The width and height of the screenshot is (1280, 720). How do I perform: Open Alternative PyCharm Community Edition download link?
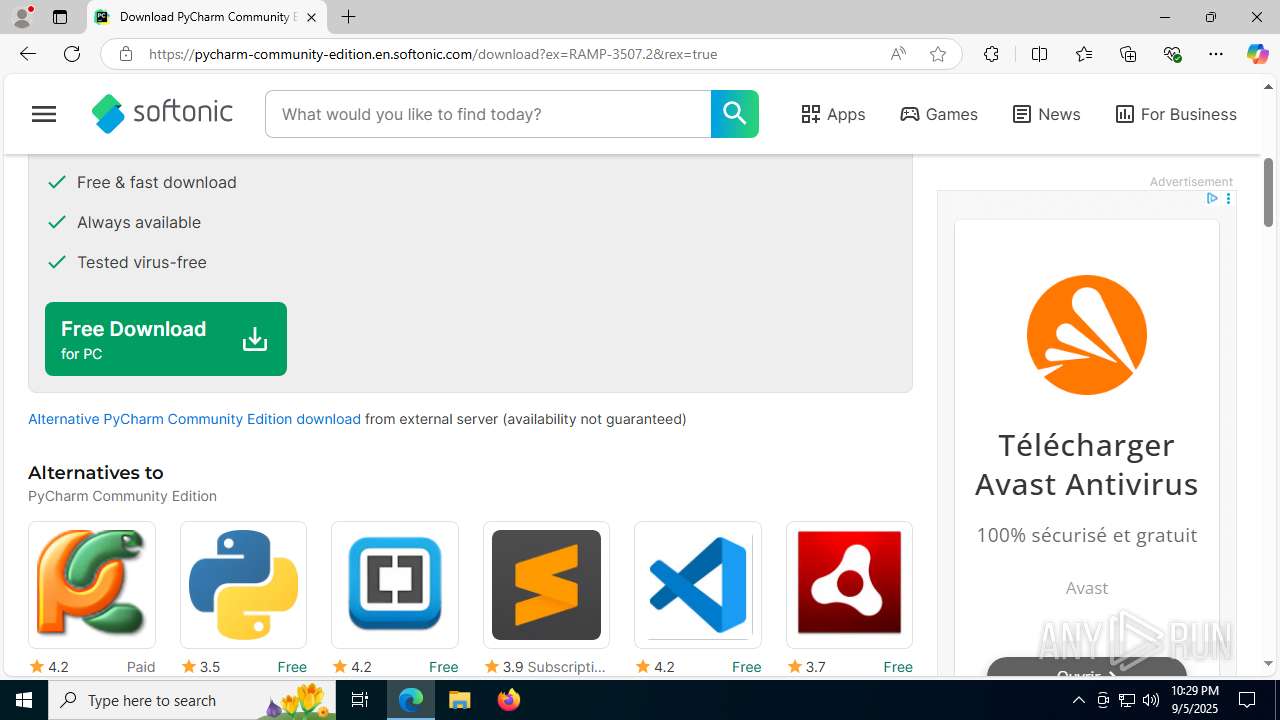click(x=194, y=419)
